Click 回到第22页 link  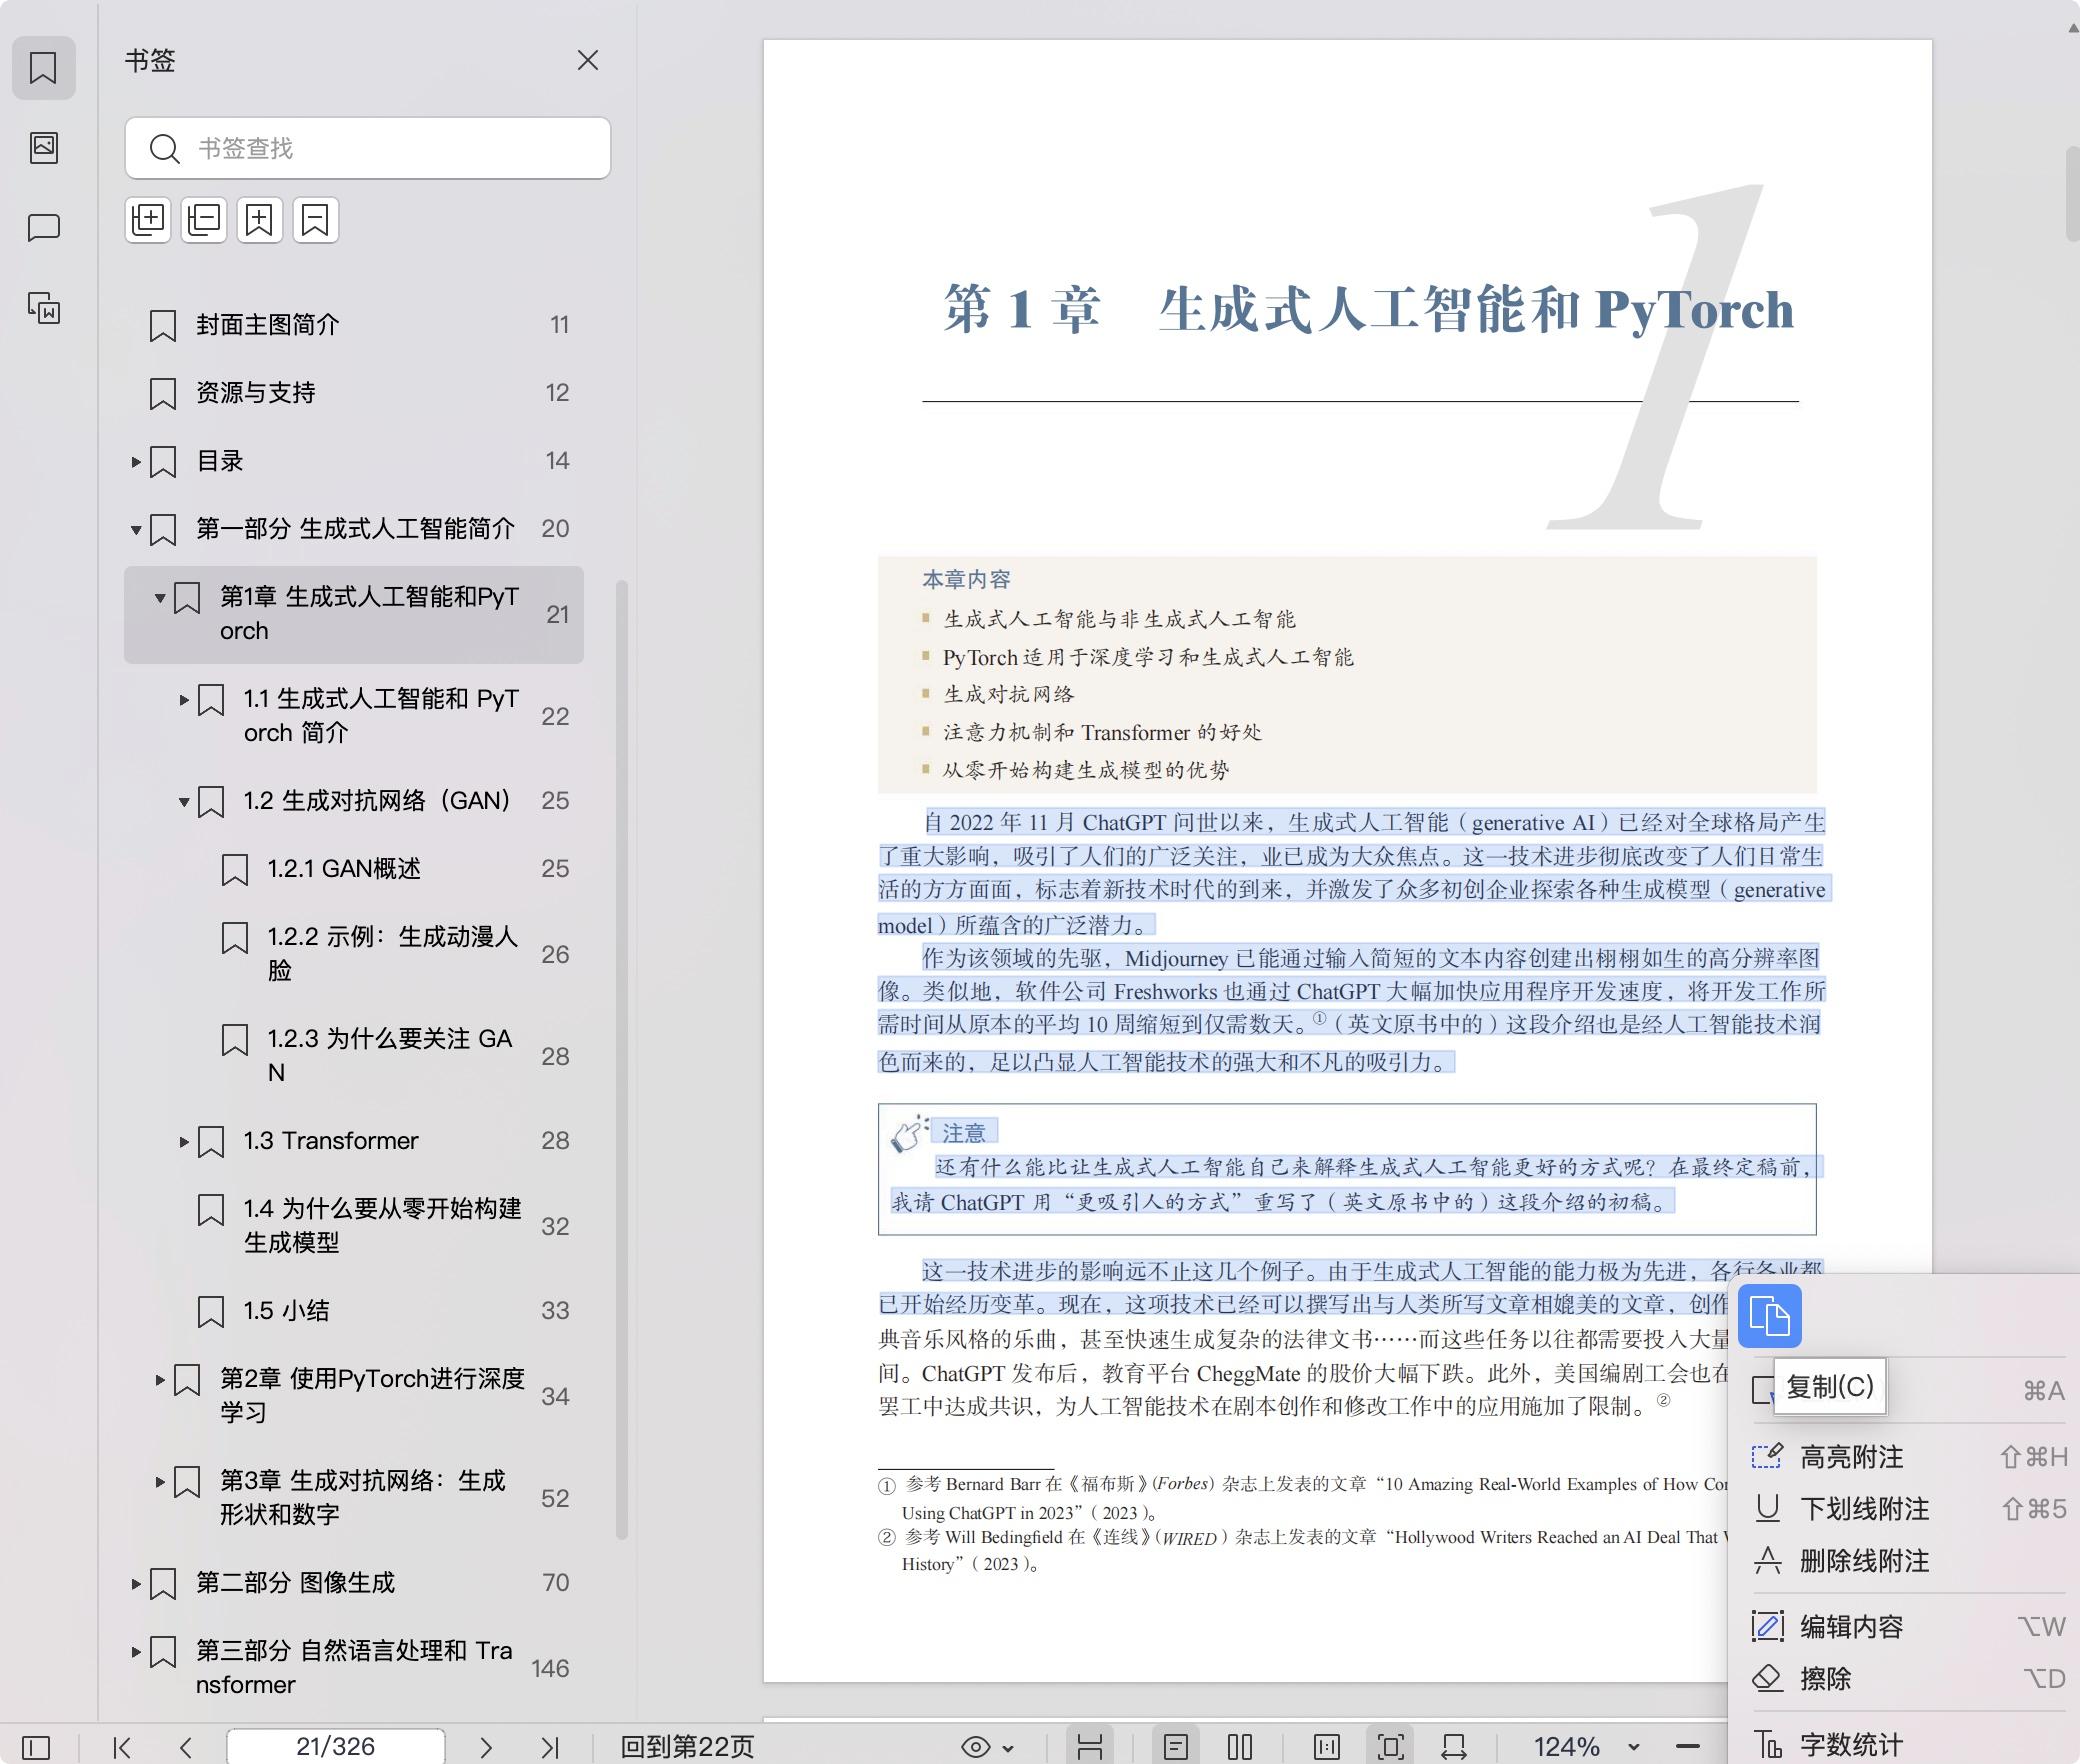(687, 1747)
